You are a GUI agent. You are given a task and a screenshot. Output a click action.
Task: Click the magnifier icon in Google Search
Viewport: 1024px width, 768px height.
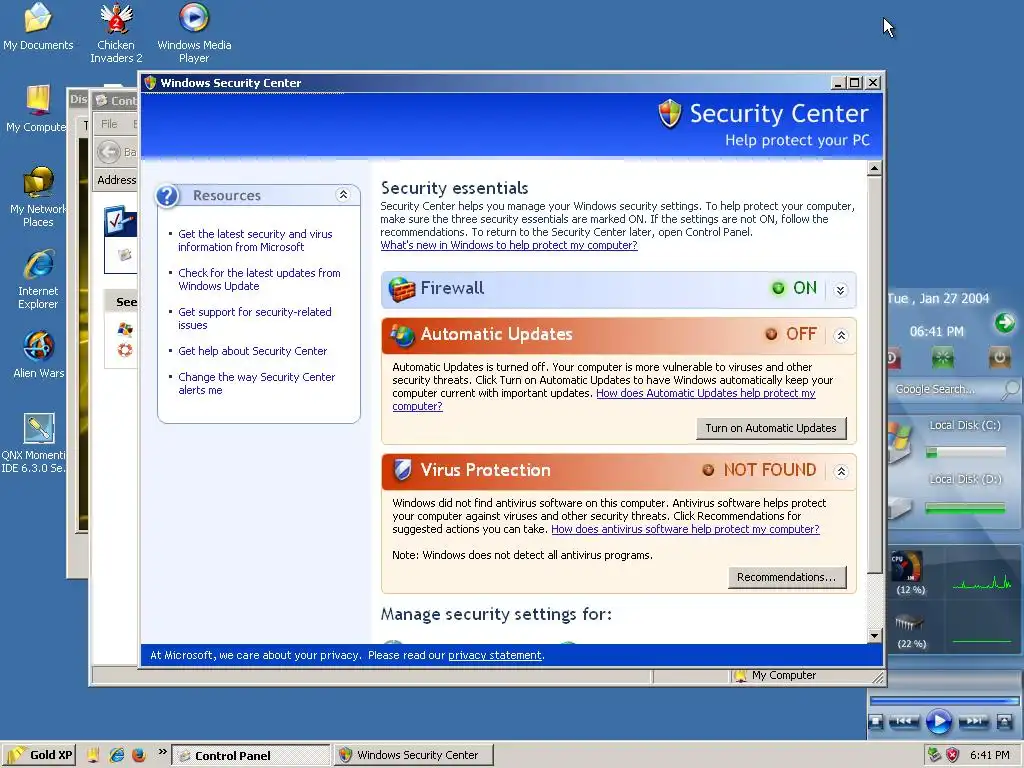point(1010,389)
